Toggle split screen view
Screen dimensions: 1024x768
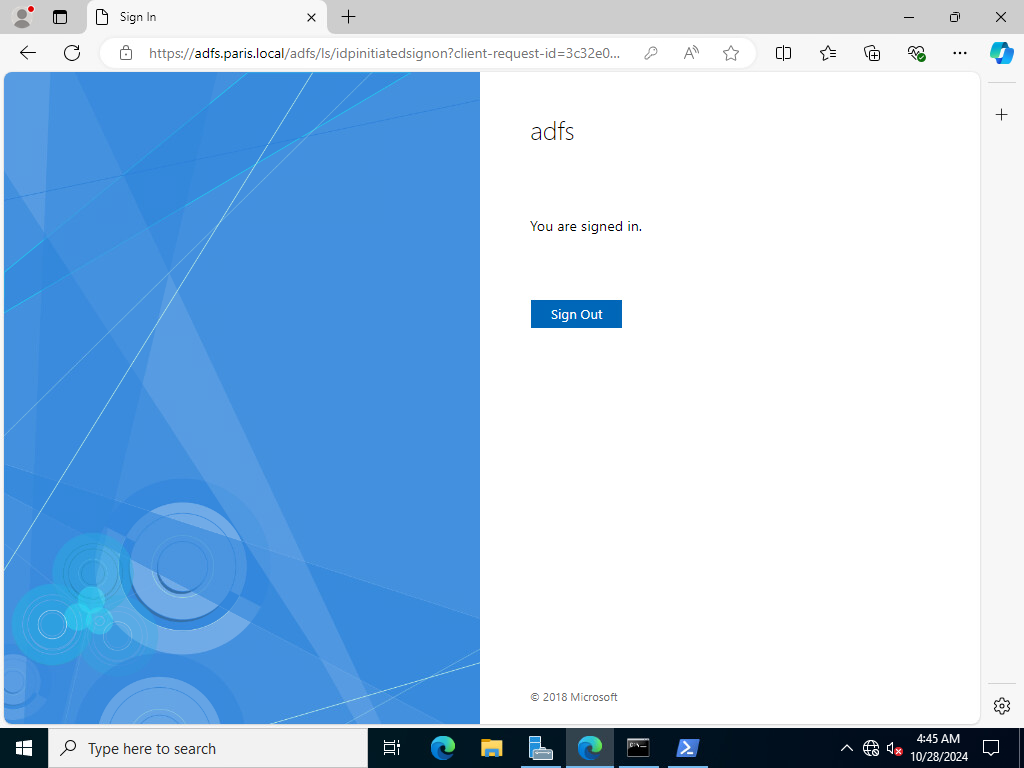point(783,53)
